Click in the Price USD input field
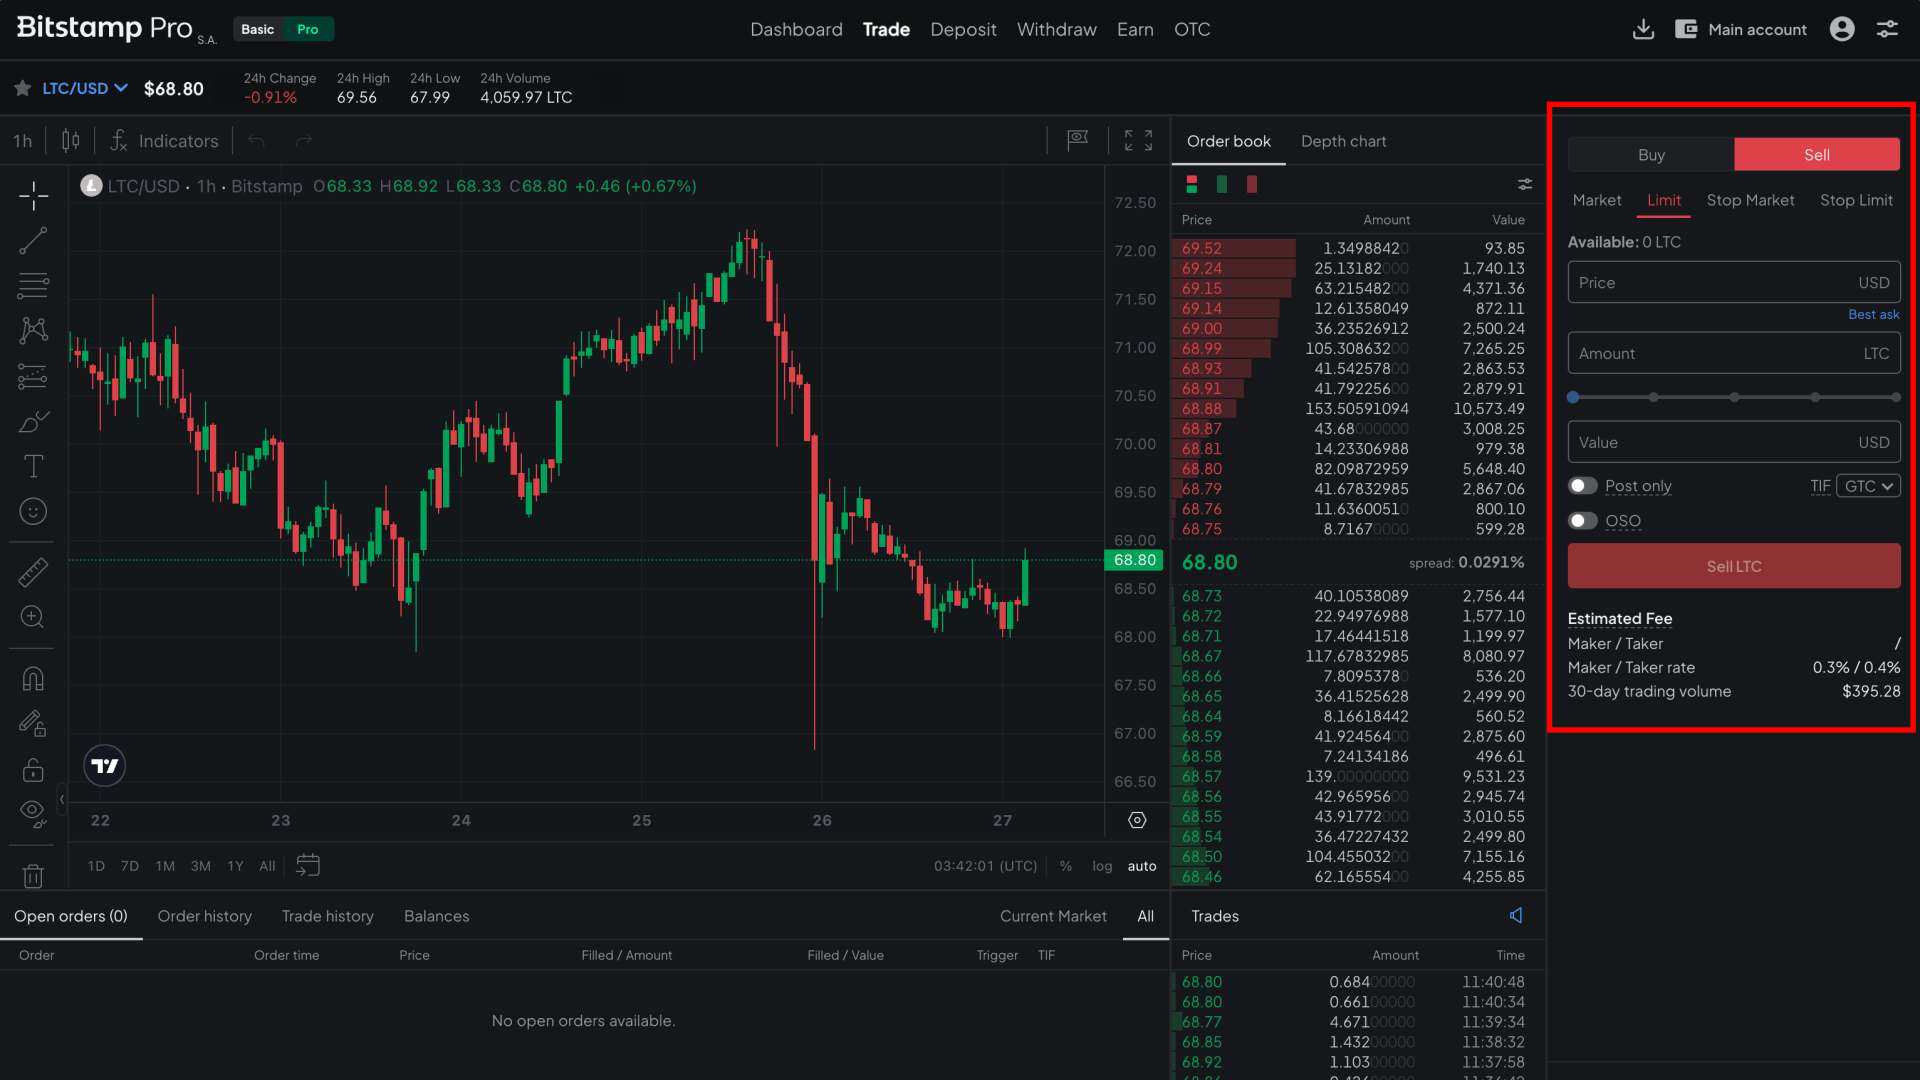Viewport: 1920px width, 1080px height. pyautogui.click(x=1734, y=283)
